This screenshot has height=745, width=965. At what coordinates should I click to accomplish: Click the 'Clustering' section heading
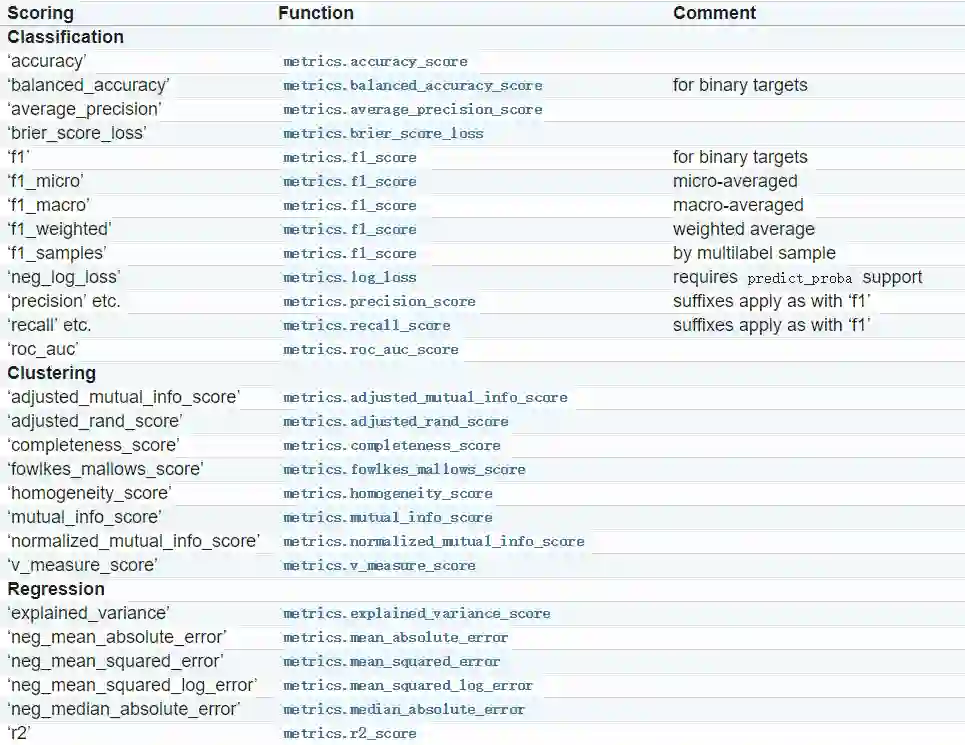pos(52,373)
